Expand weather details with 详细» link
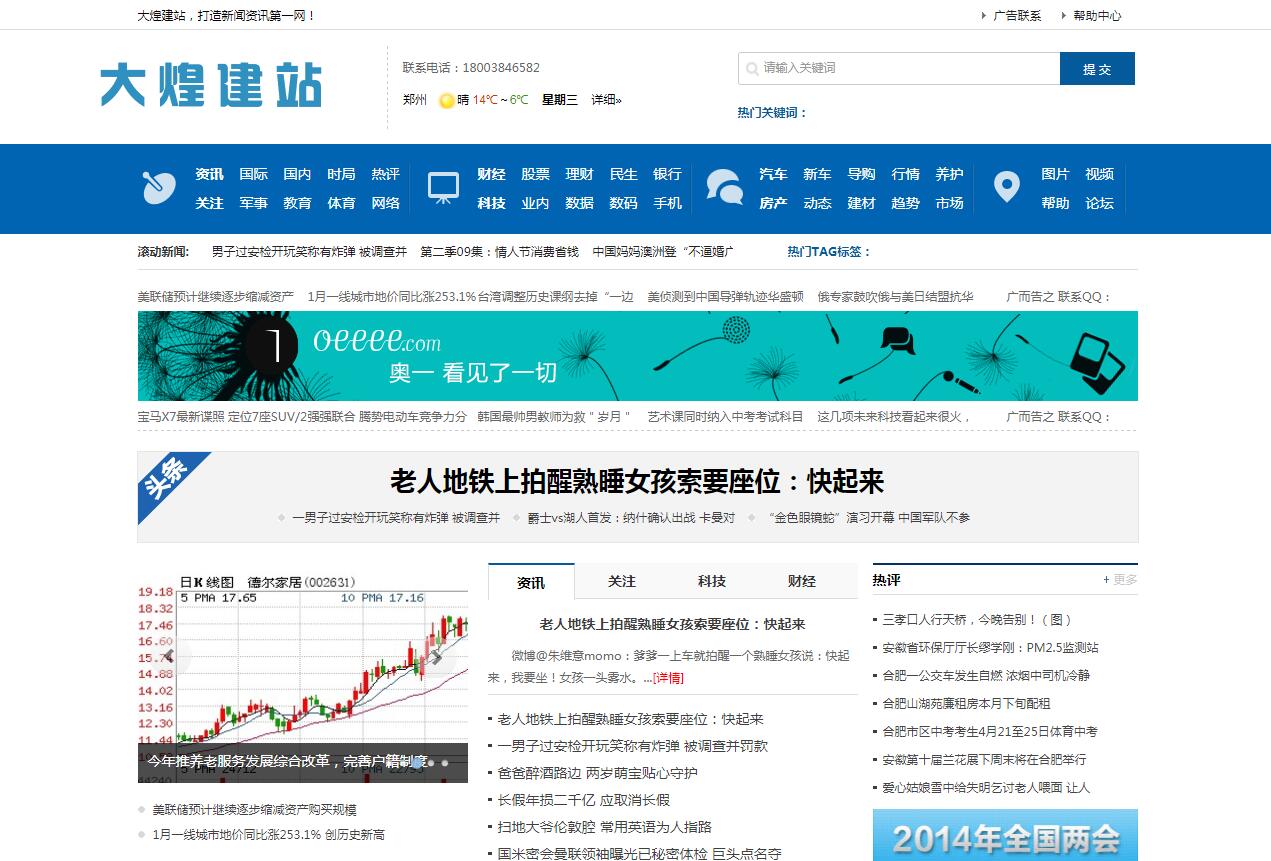The image size is (1271, 861). 606,100
